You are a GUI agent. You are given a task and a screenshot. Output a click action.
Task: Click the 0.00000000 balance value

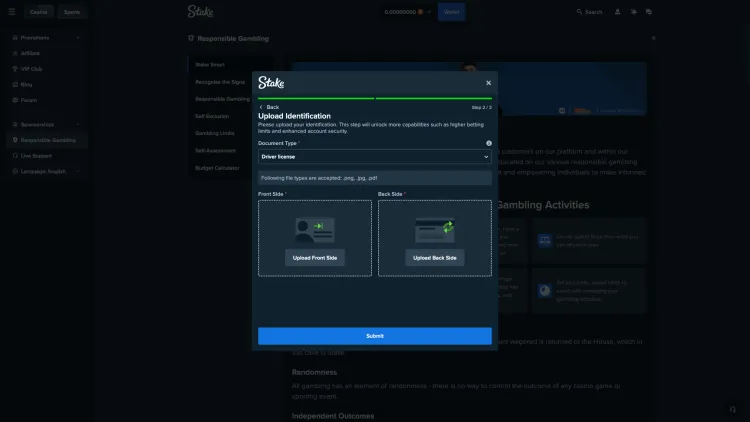pyautogui.click(x=400, y=12)
